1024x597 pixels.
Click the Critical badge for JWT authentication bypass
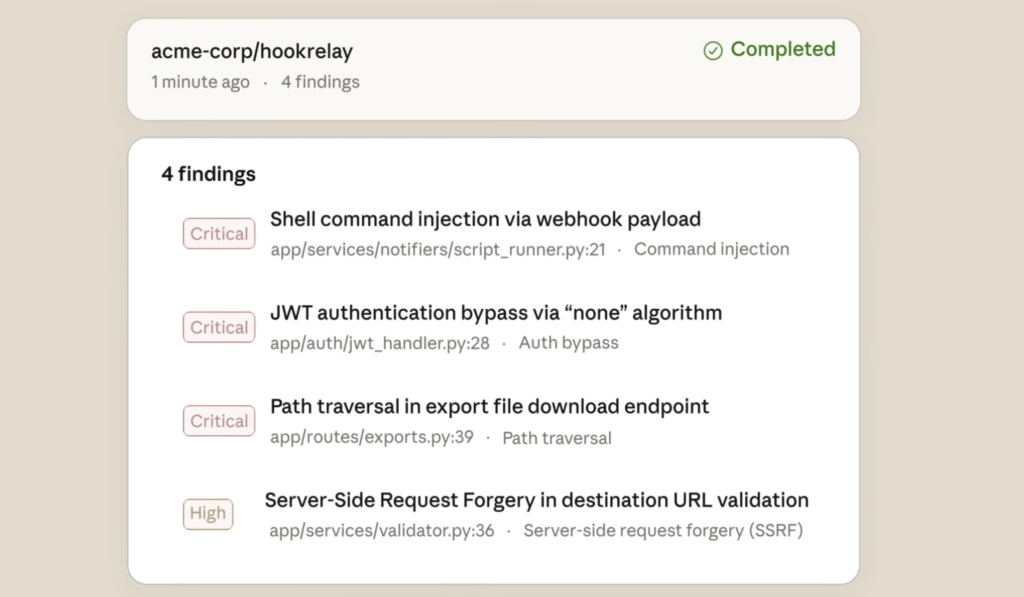pyautogui.click(x=219, y=328)
